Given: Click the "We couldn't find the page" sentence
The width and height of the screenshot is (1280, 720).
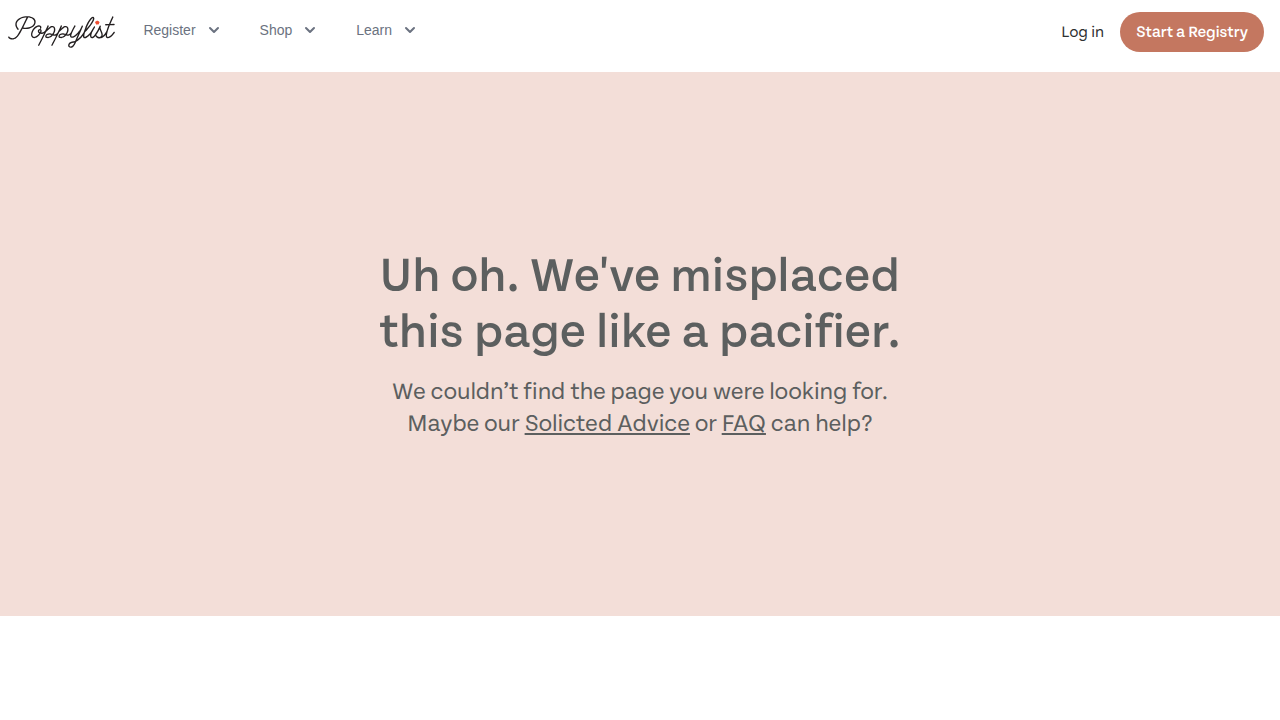Looking at the screenshot, I should (640, 391).
